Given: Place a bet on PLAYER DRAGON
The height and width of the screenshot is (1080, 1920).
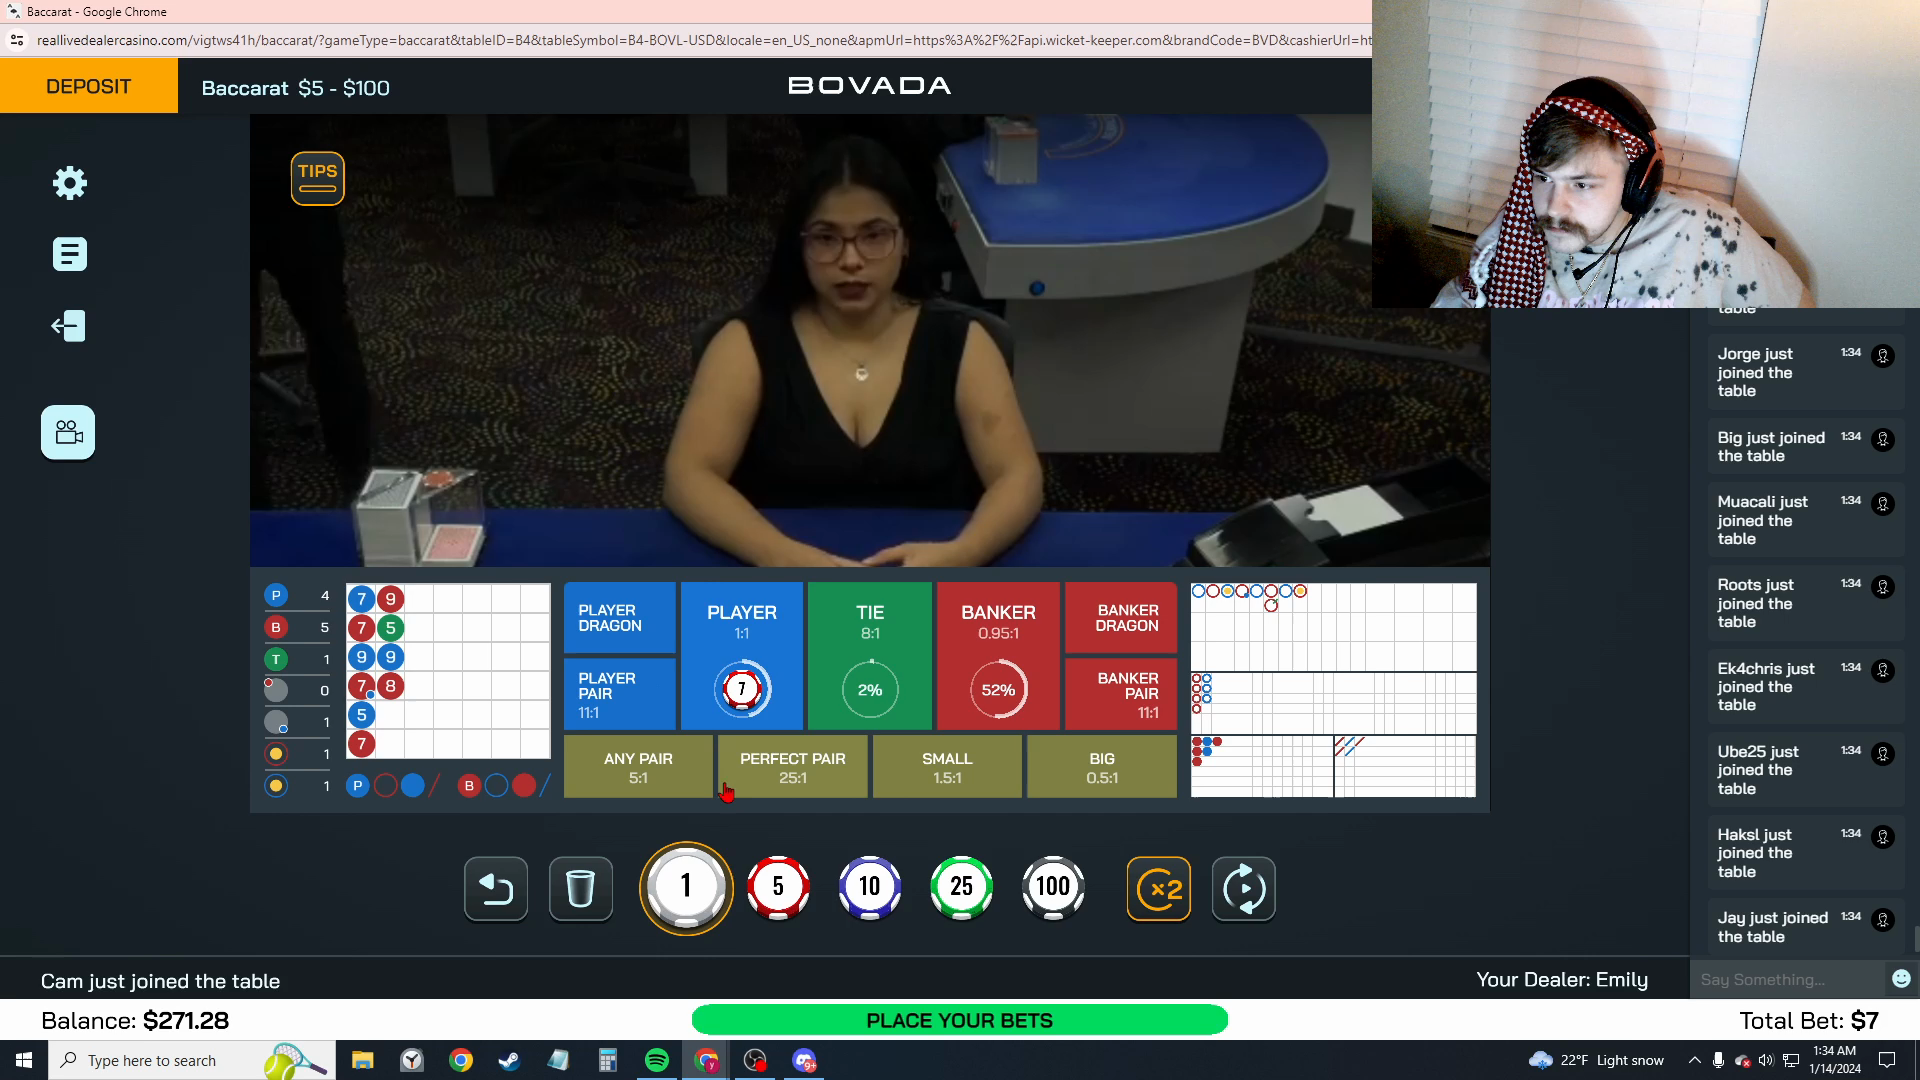Looking at the screenshot, I should [x=620, y=618].
